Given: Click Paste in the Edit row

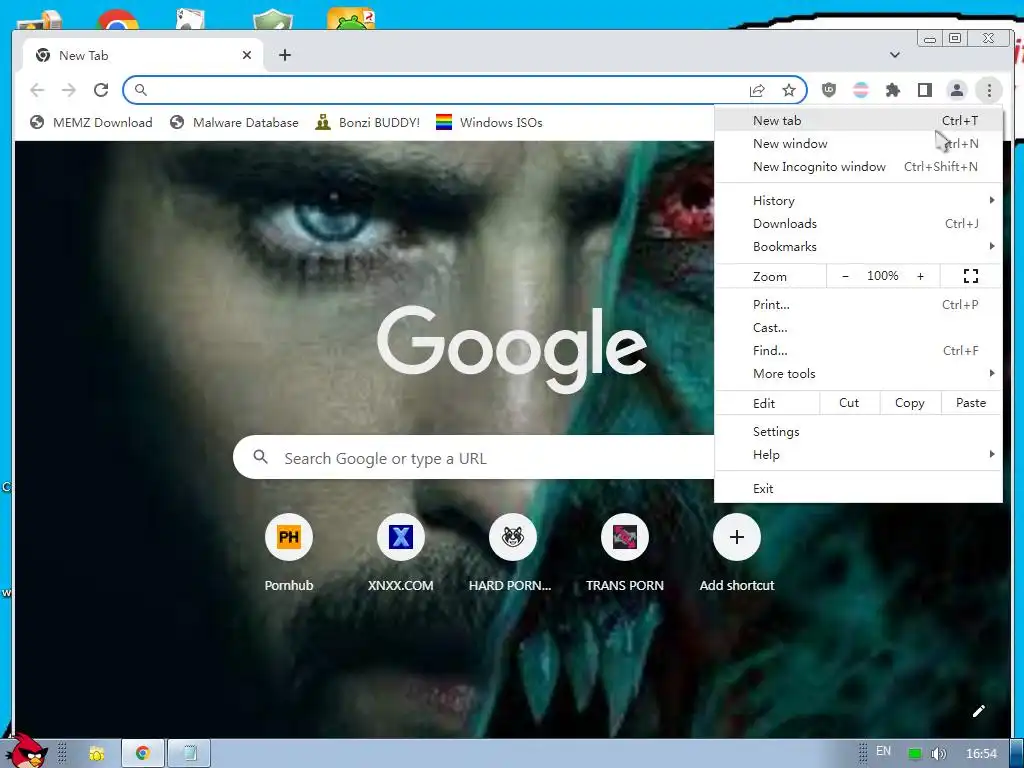Looking at the screenshot, I should coord(970,403).
